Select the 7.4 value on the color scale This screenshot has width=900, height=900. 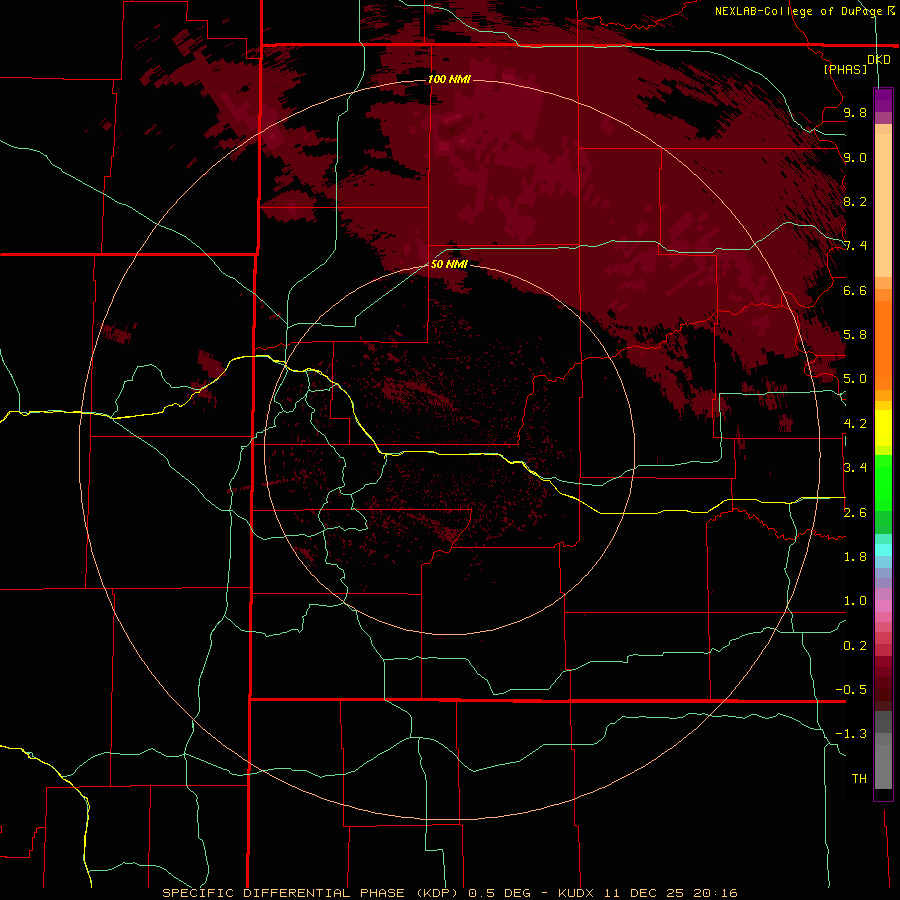(855, 246)
